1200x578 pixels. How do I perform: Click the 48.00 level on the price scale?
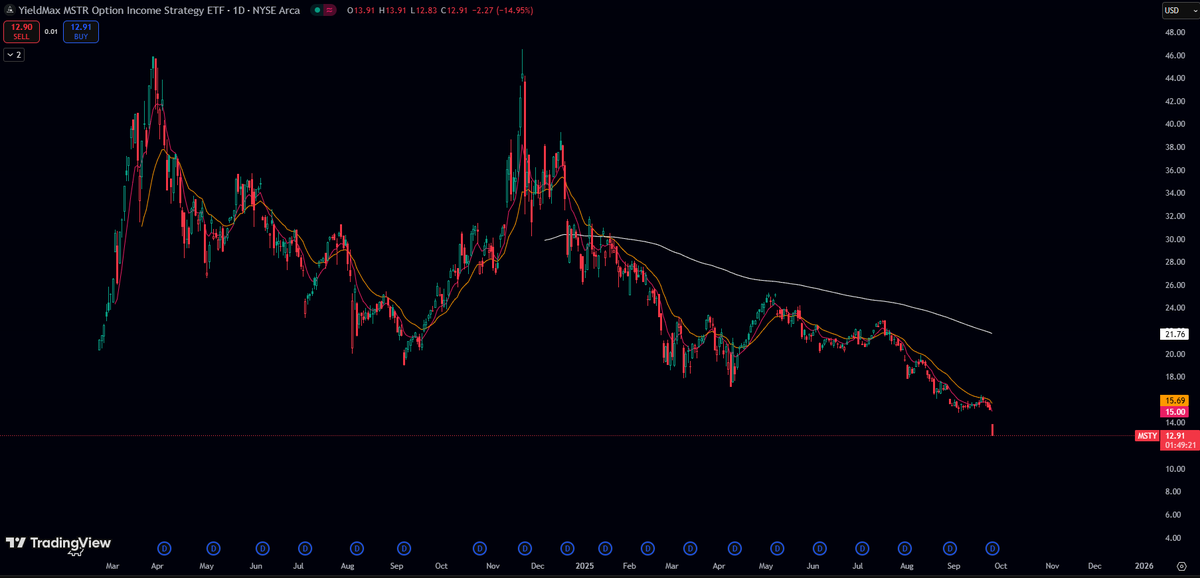pyautogui.click(x=1174, y=33)
